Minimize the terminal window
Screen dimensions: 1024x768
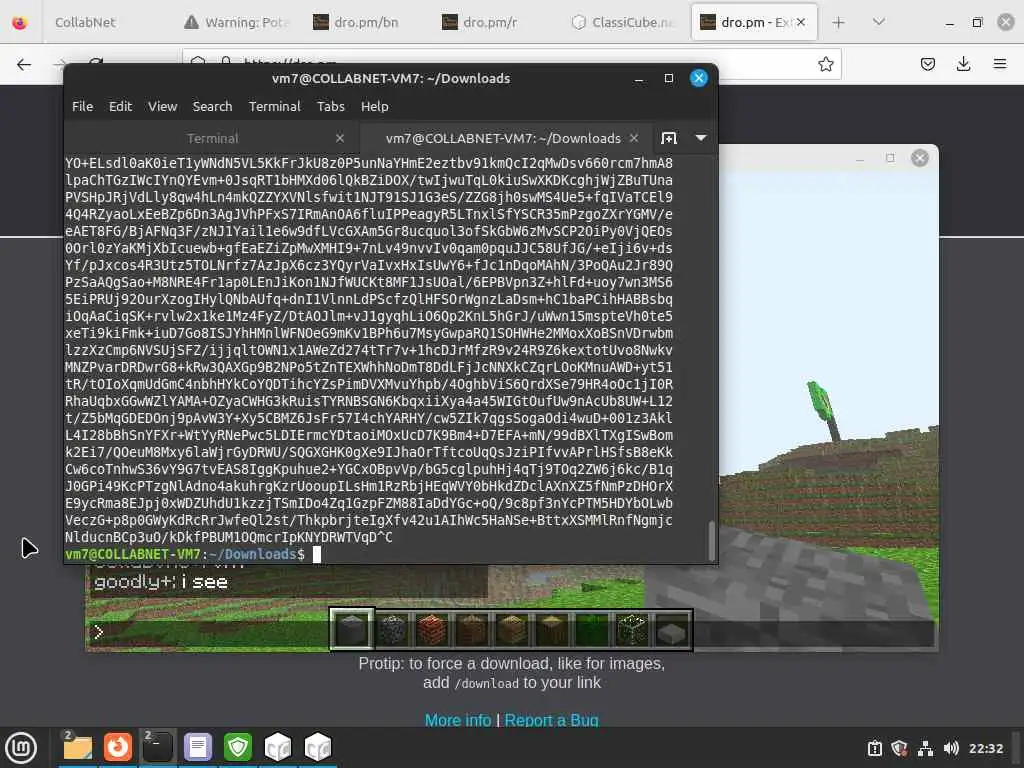(639, 79)
